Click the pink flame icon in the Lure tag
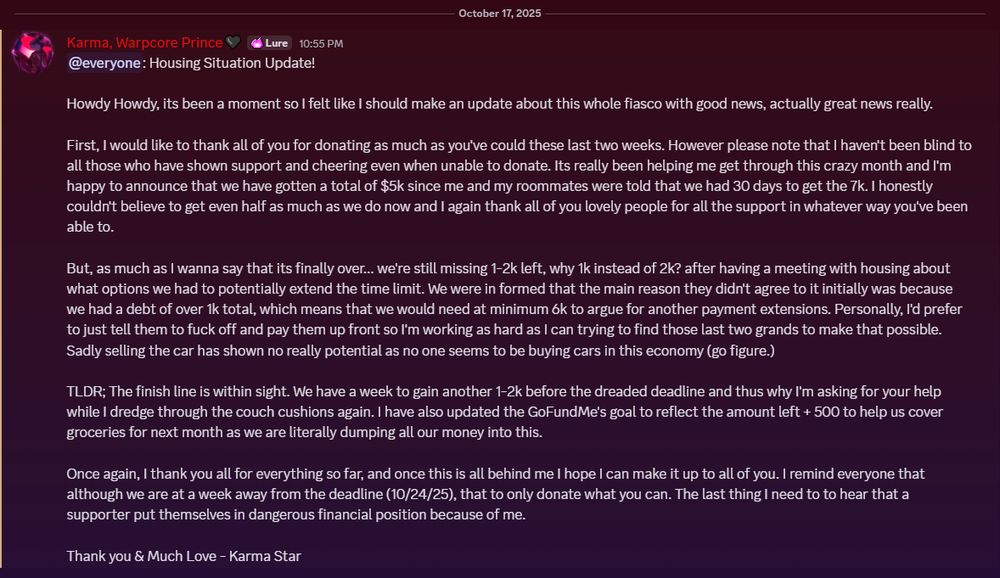 click(256, 43)
